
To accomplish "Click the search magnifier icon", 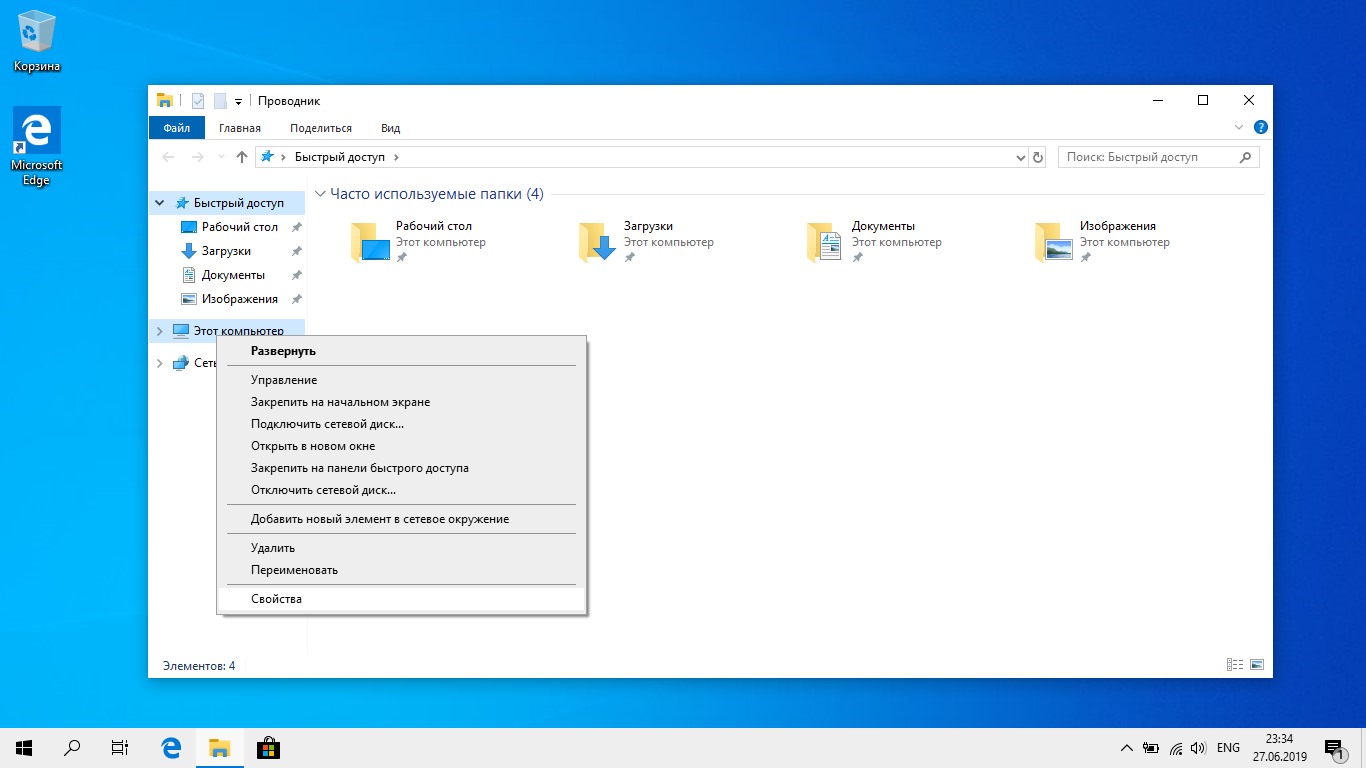I will tap(1245, 157).
